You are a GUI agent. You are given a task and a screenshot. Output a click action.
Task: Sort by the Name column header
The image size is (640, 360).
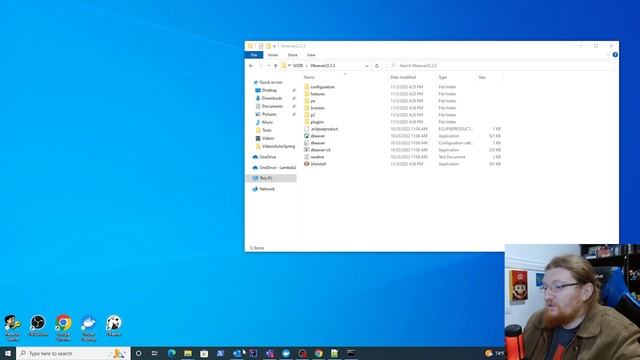click(309, 77)
